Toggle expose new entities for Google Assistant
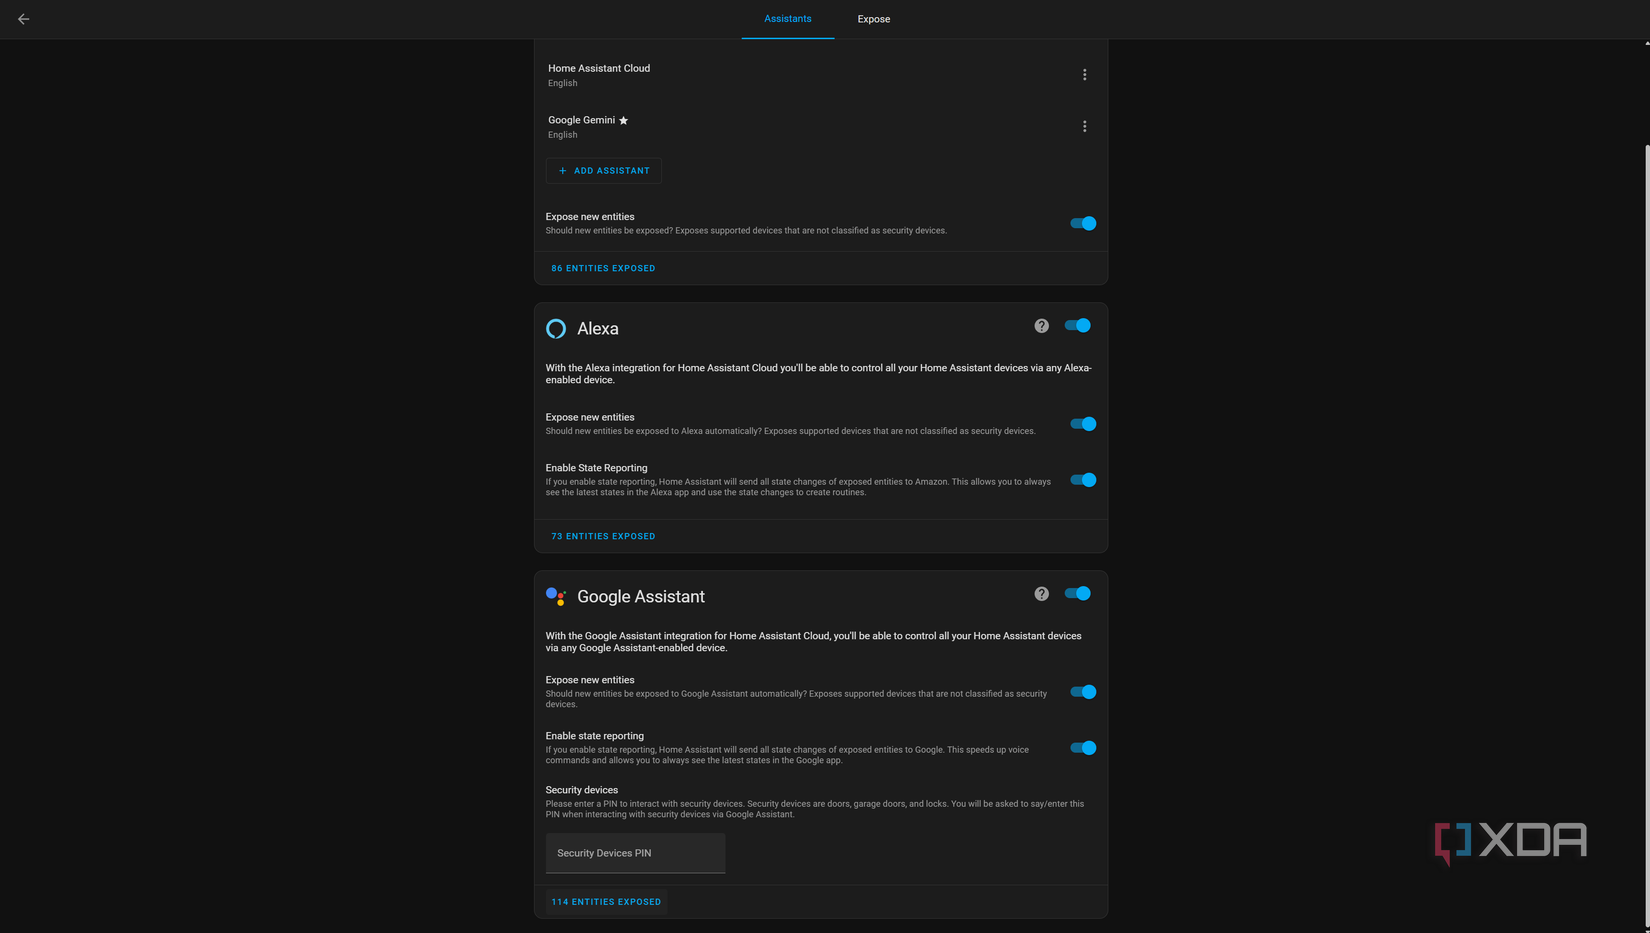The image size is (1650, 933). [1083, 691]
